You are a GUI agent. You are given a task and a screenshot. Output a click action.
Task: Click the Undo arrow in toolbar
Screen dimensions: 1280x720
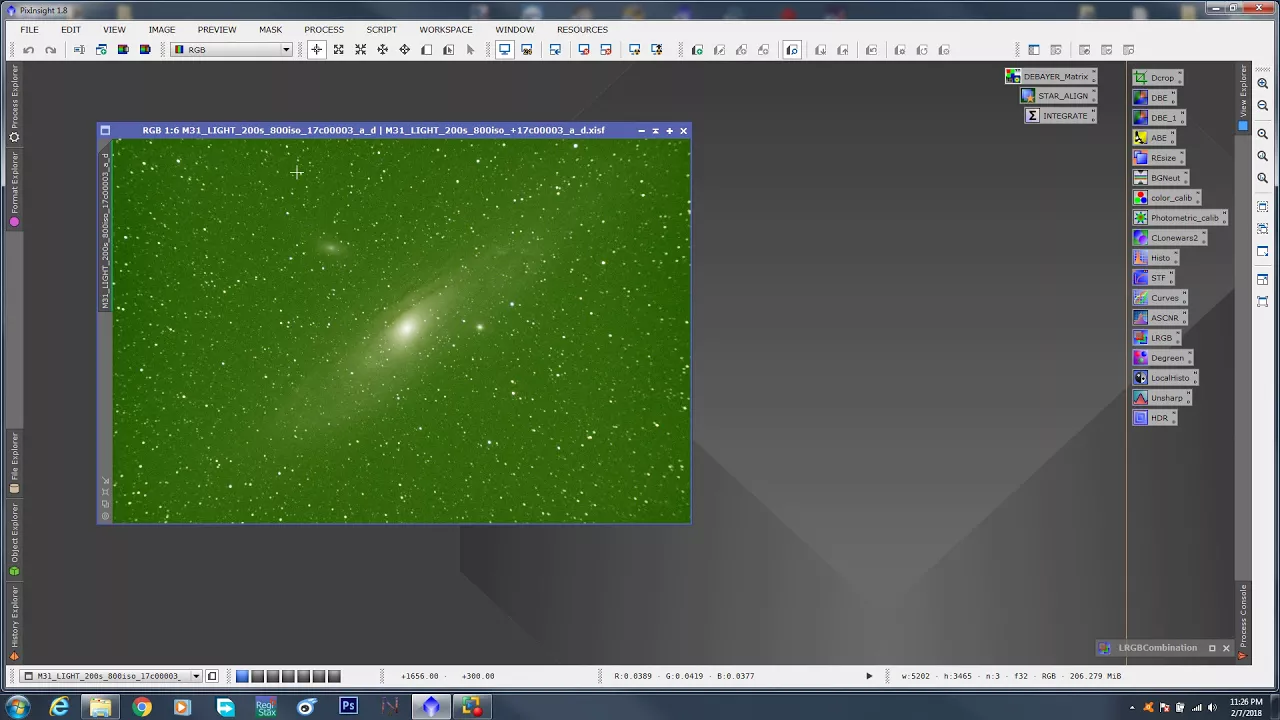coord(28,50)
